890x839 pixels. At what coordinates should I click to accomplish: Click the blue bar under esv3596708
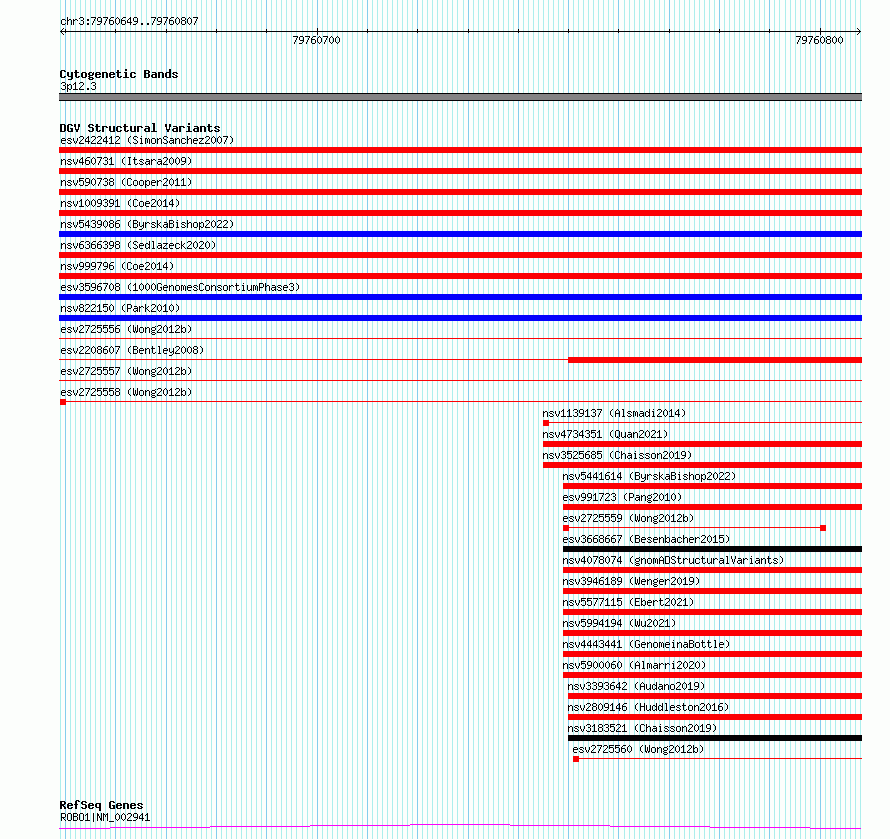pos(460,297)
